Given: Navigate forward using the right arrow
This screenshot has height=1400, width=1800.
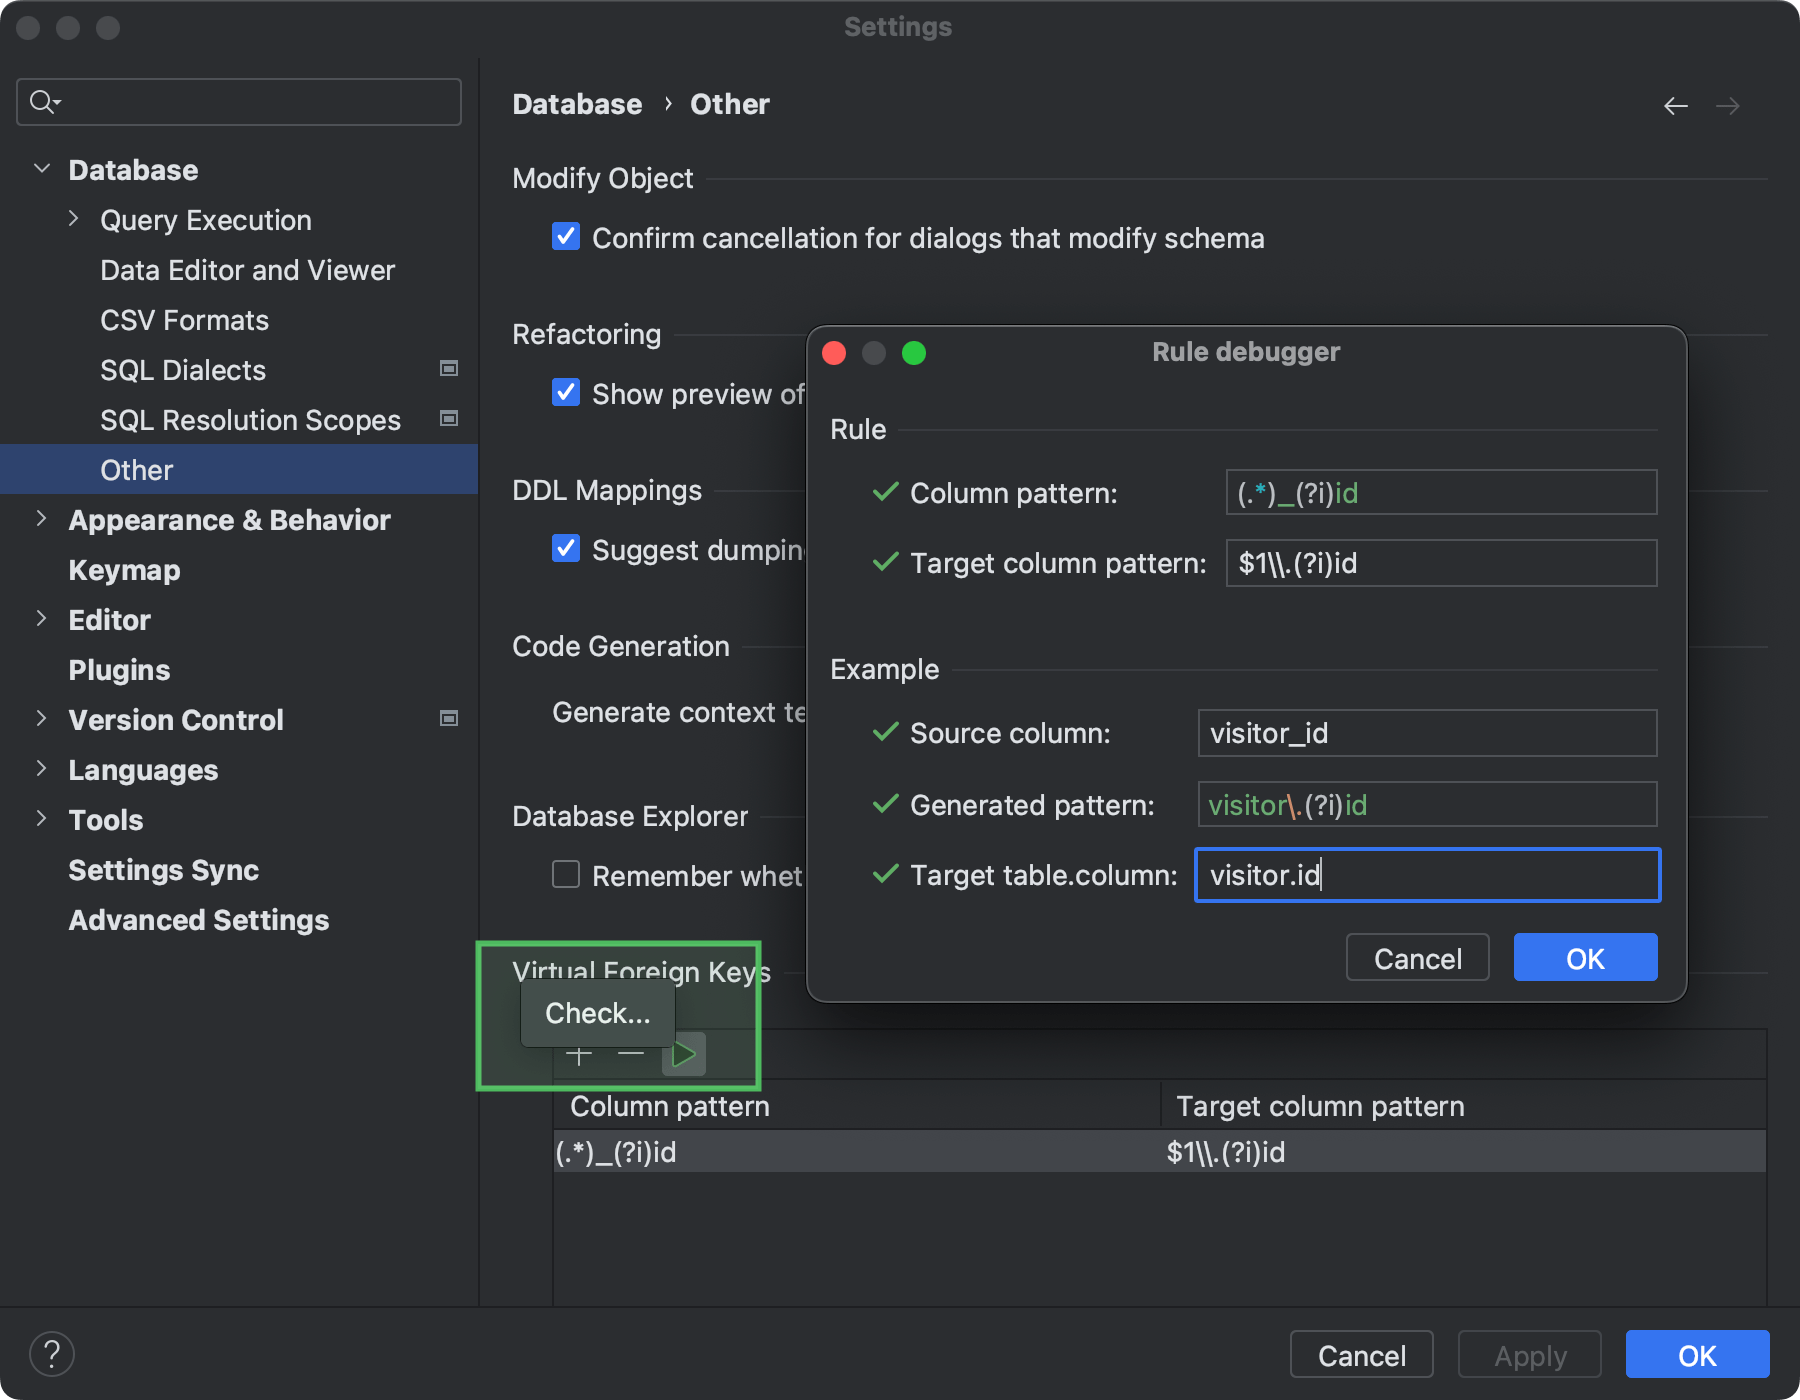Looking at the screenshot, I should (x=1729, y=105).
